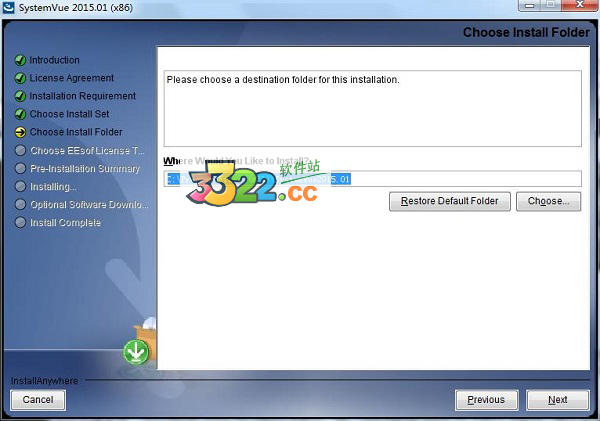Select the Choose EEsof License step
Image resolution: width=600 pixels, height=421 pixels.
(87, 150)
